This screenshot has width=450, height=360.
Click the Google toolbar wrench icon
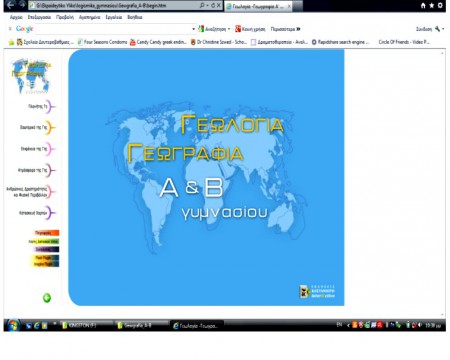tap(438, 29)
